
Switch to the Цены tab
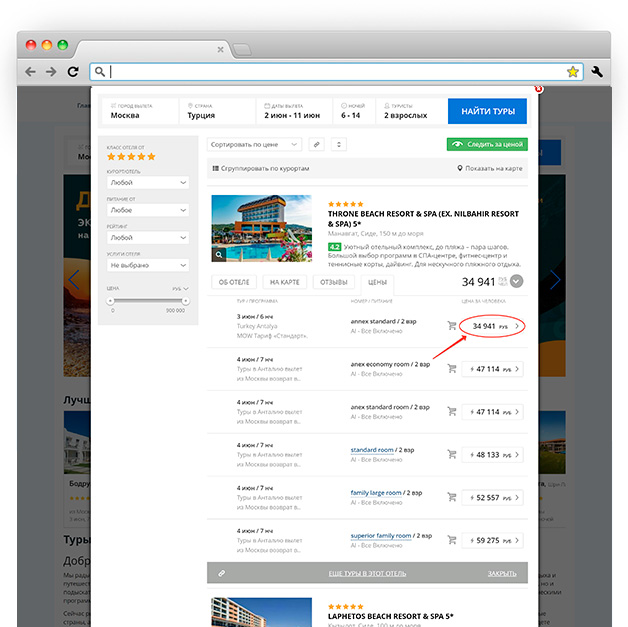pyautogui.click(x=377, y=283)
